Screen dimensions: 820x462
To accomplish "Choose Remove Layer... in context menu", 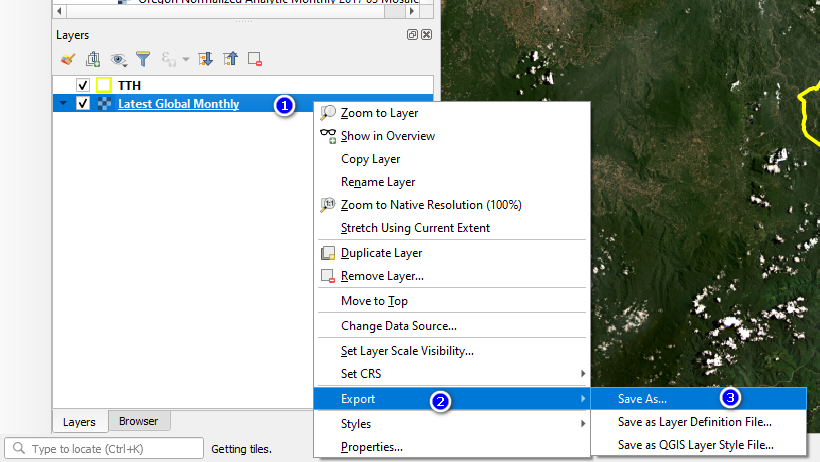I will [452, 276].
